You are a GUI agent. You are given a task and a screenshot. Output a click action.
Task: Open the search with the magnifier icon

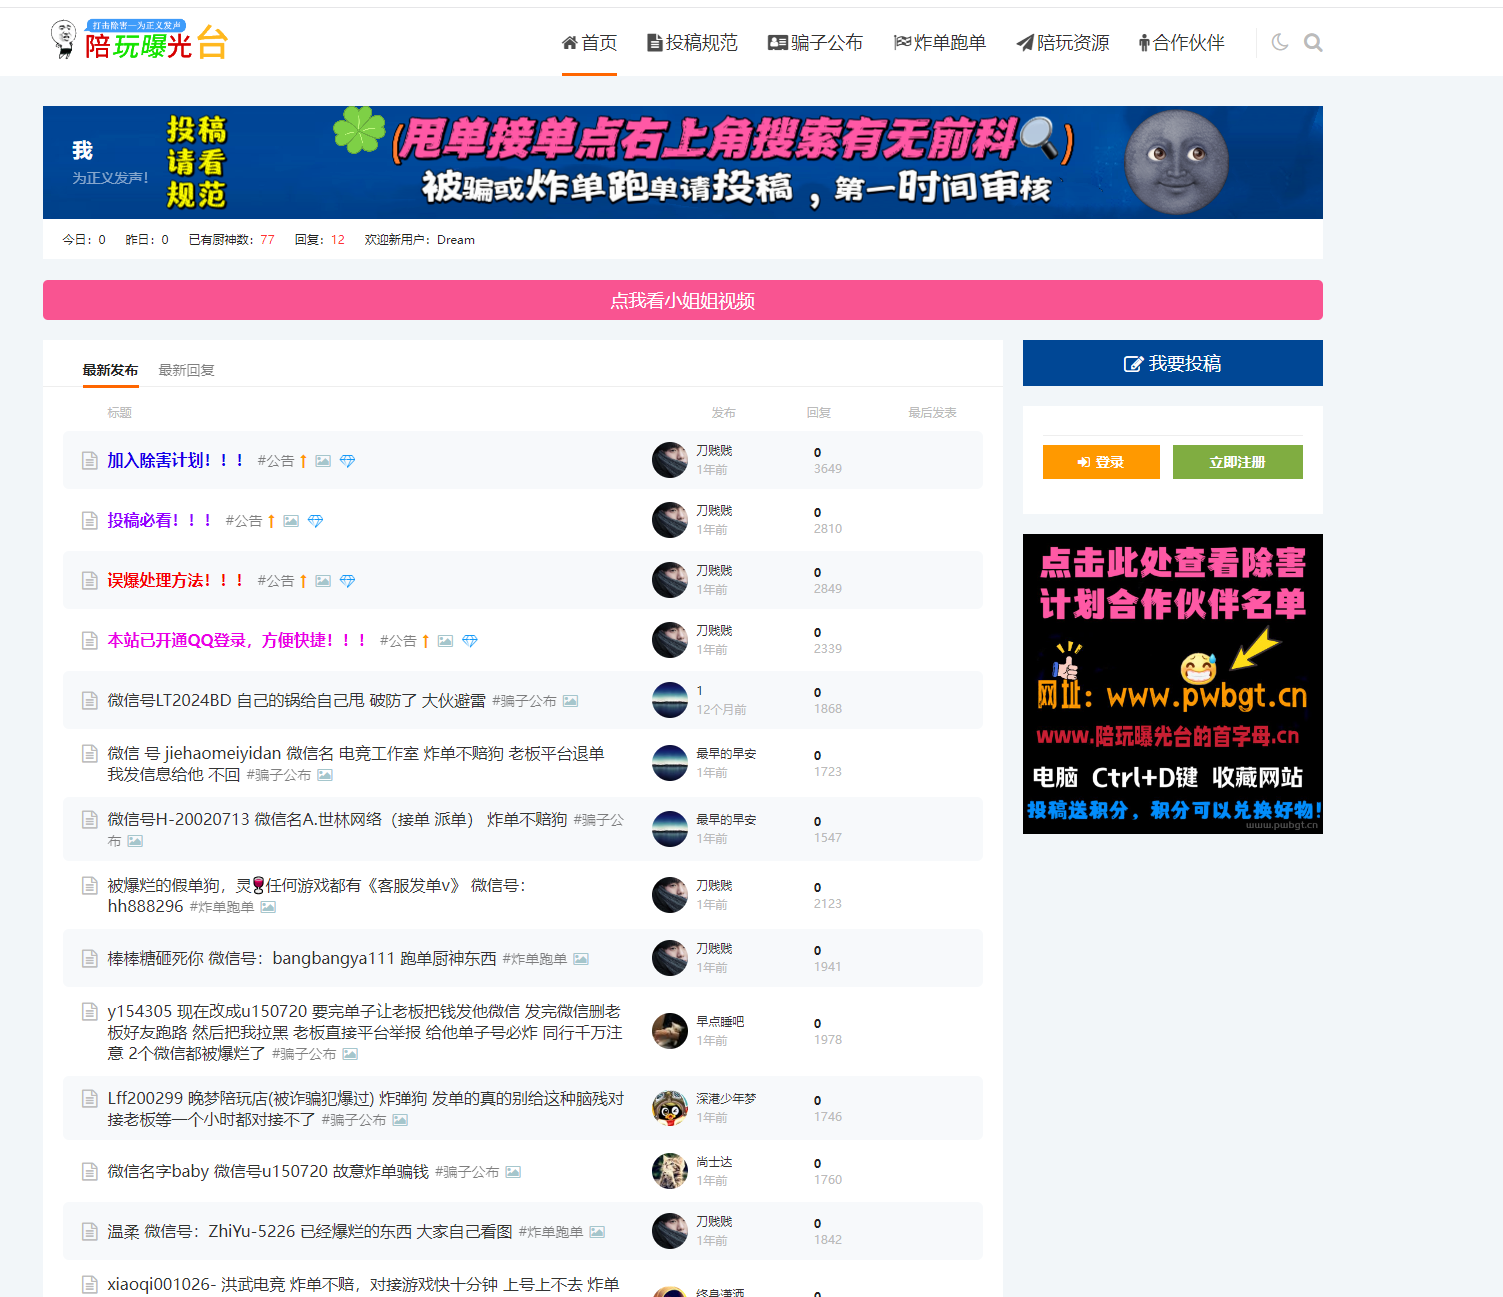coord(1313,42)
